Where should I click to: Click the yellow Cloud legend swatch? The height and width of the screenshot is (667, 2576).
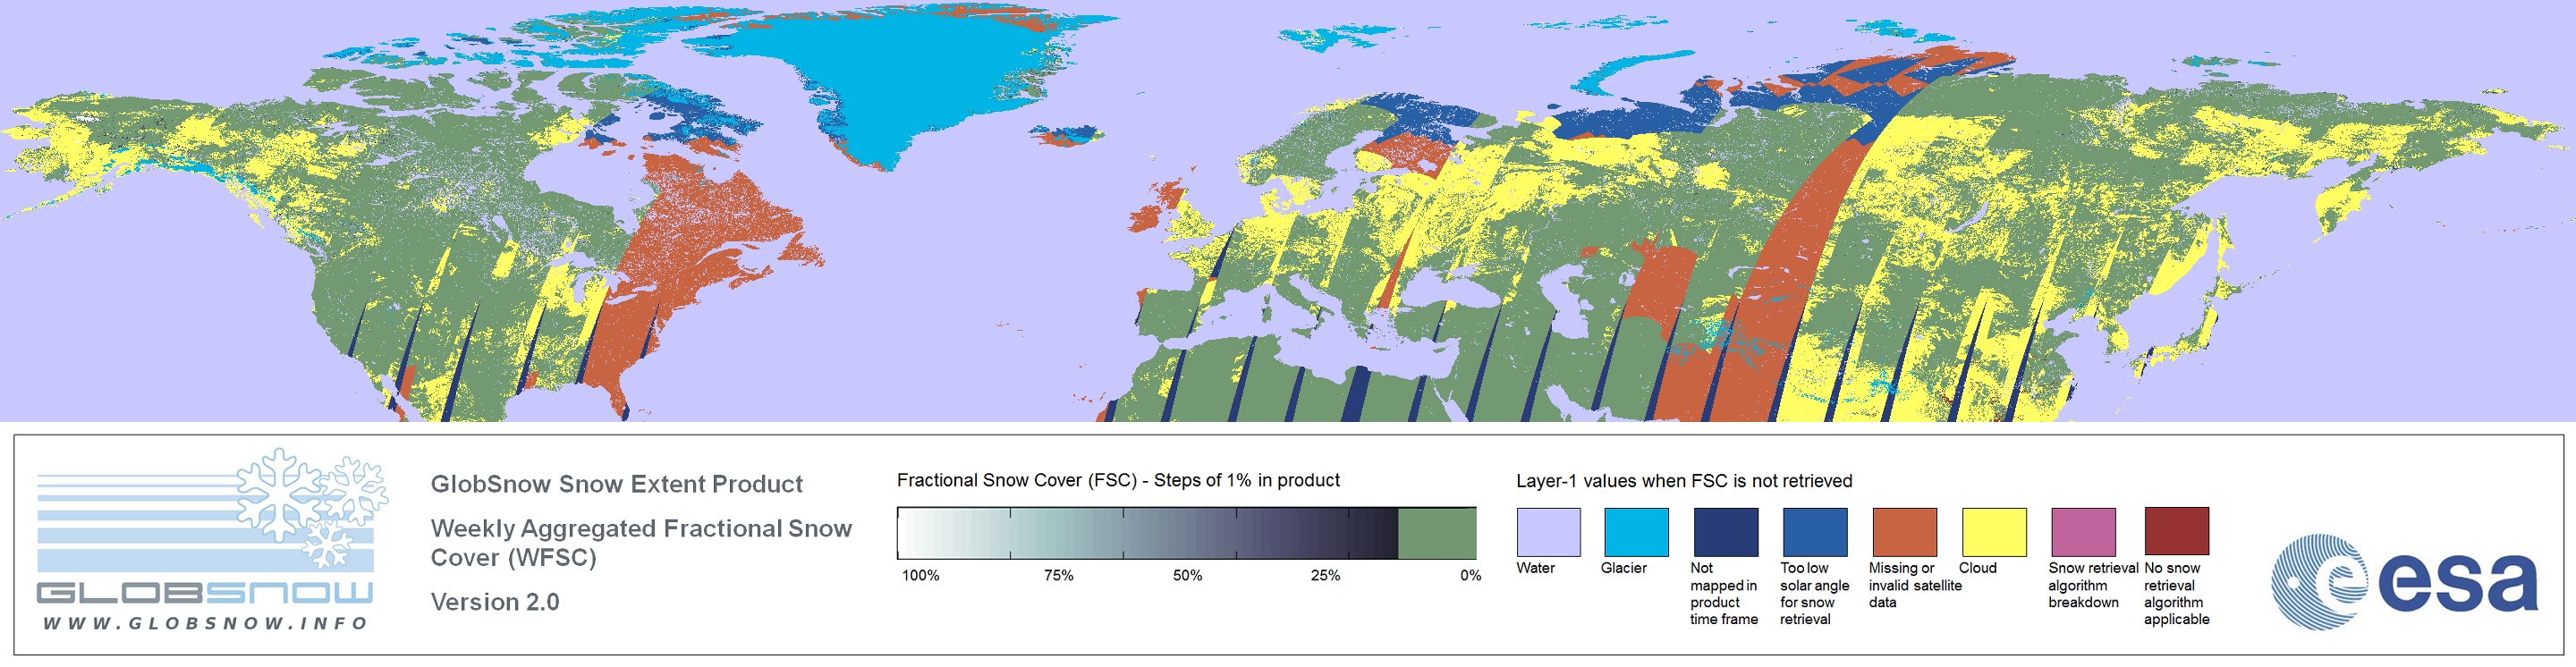point(1994,532)
